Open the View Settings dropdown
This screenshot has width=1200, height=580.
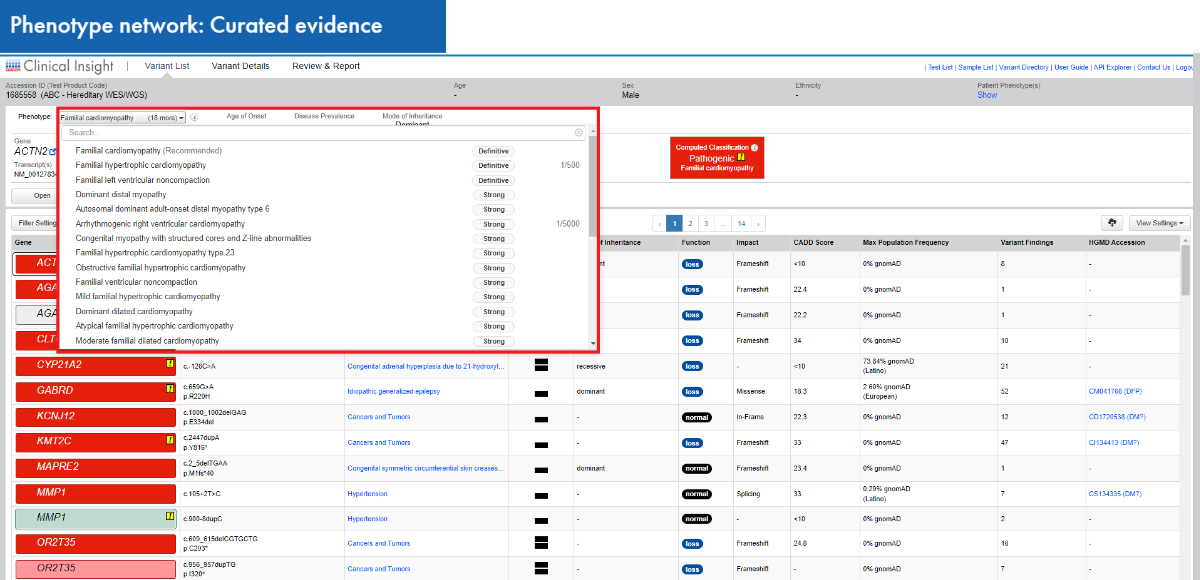pos(1160,223)
